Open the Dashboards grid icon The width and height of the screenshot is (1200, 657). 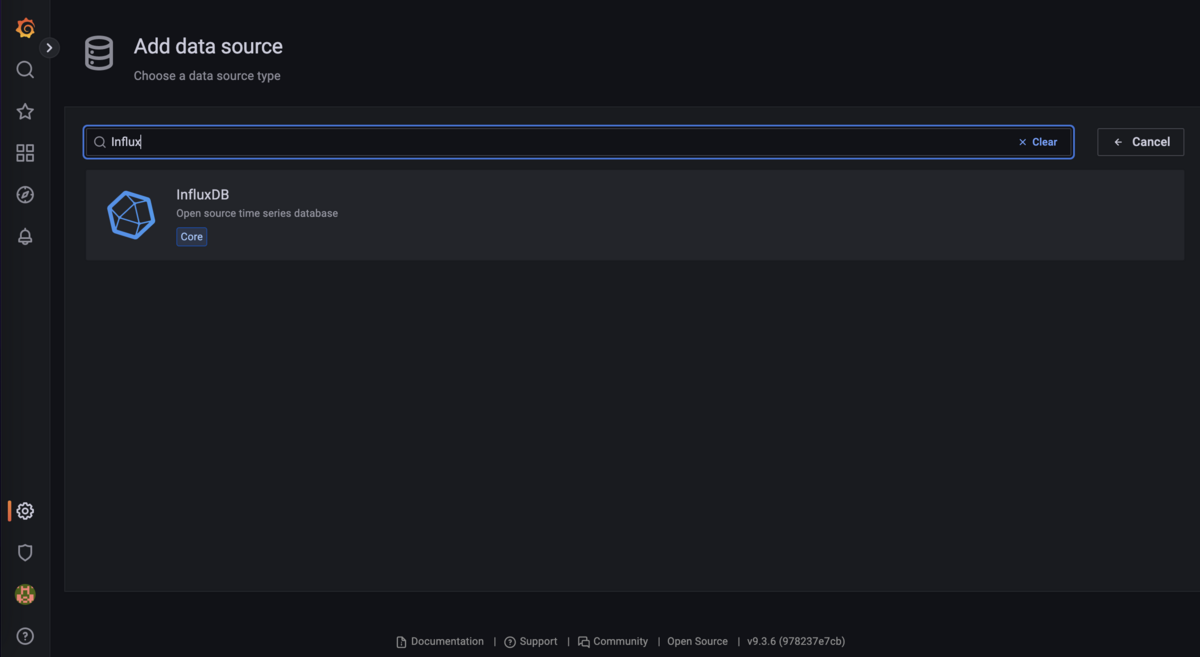[x=25, y=153]
